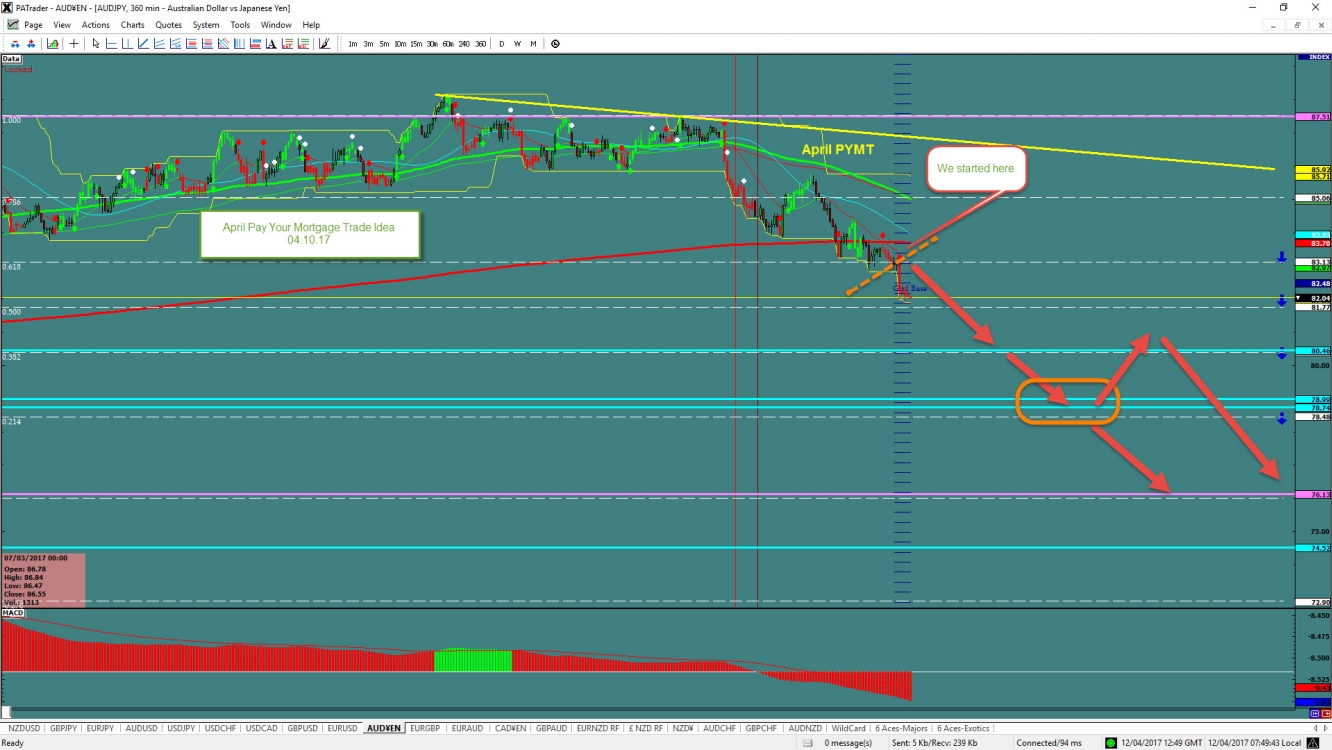Open the Help menu
This screenshot has width=1332, height=750.
coord(311,25)
